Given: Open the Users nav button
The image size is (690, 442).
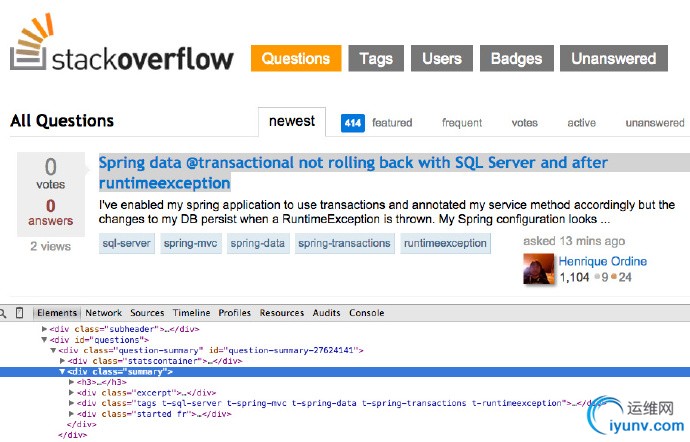Looking at the screenshot, I should (442, 58).
